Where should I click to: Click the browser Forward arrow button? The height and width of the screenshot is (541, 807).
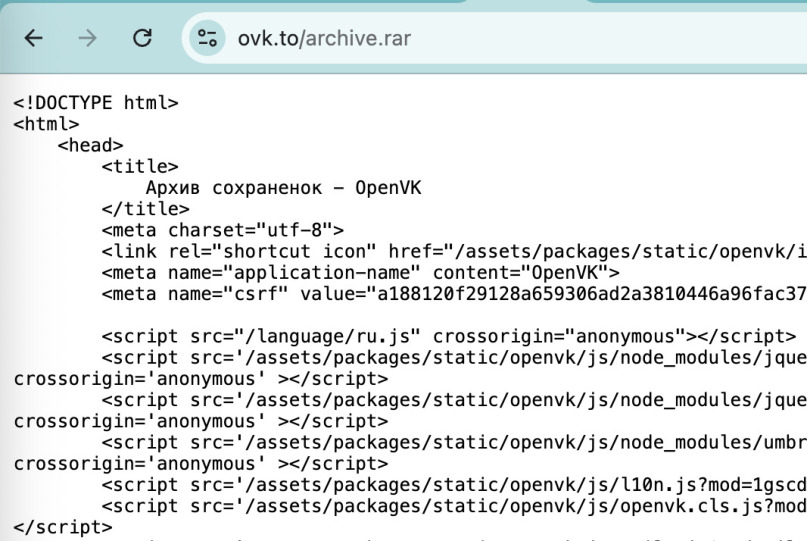[87, 38]
